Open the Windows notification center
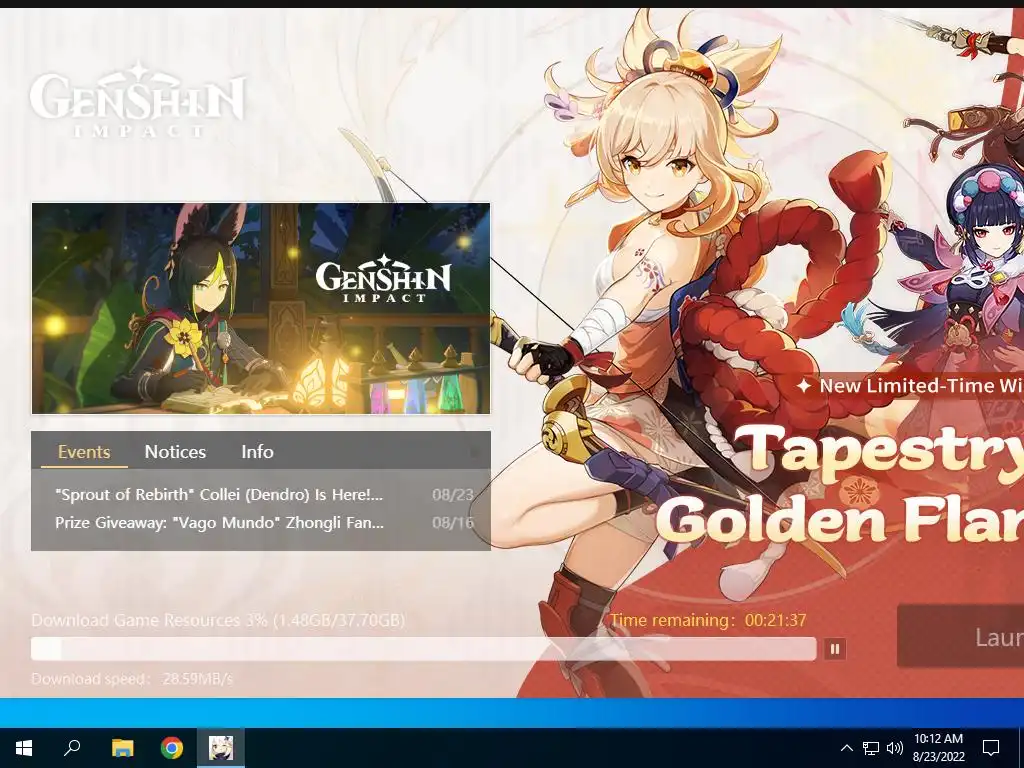1024x768 pixels. tap(991, 748)
